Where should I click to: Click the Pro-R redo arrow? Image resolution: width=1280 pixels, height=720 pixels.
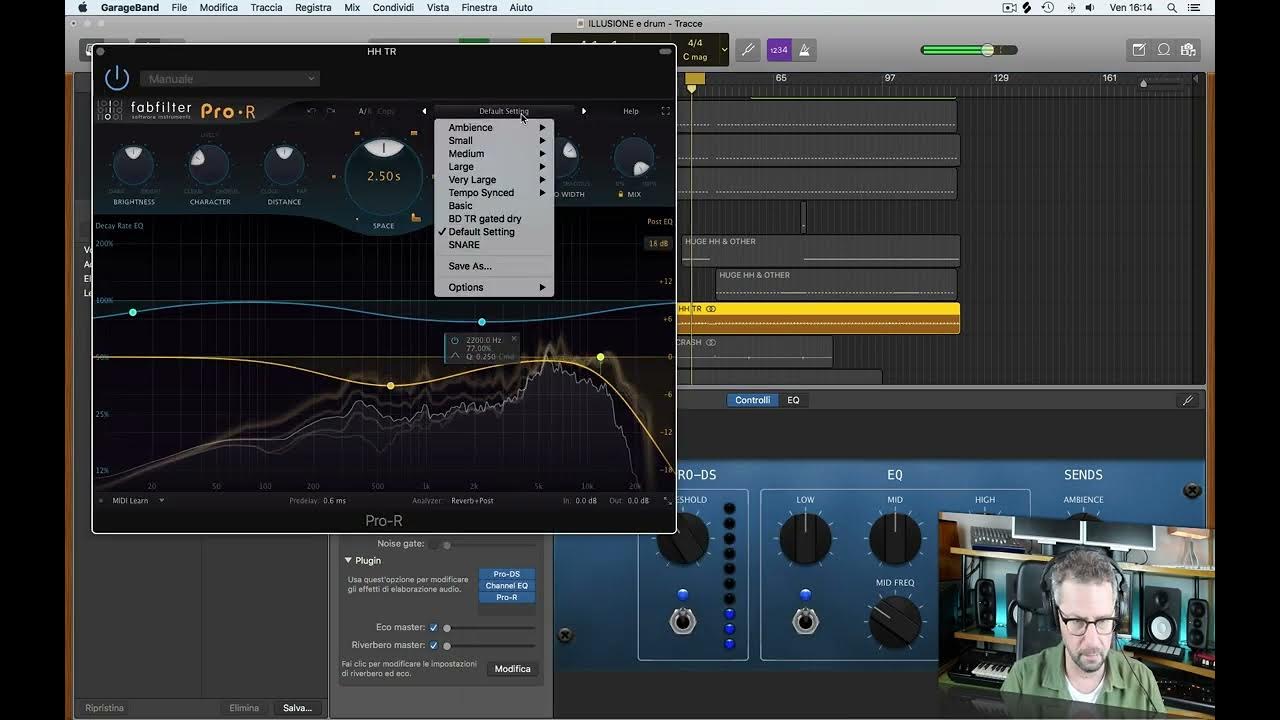point(331,111)
